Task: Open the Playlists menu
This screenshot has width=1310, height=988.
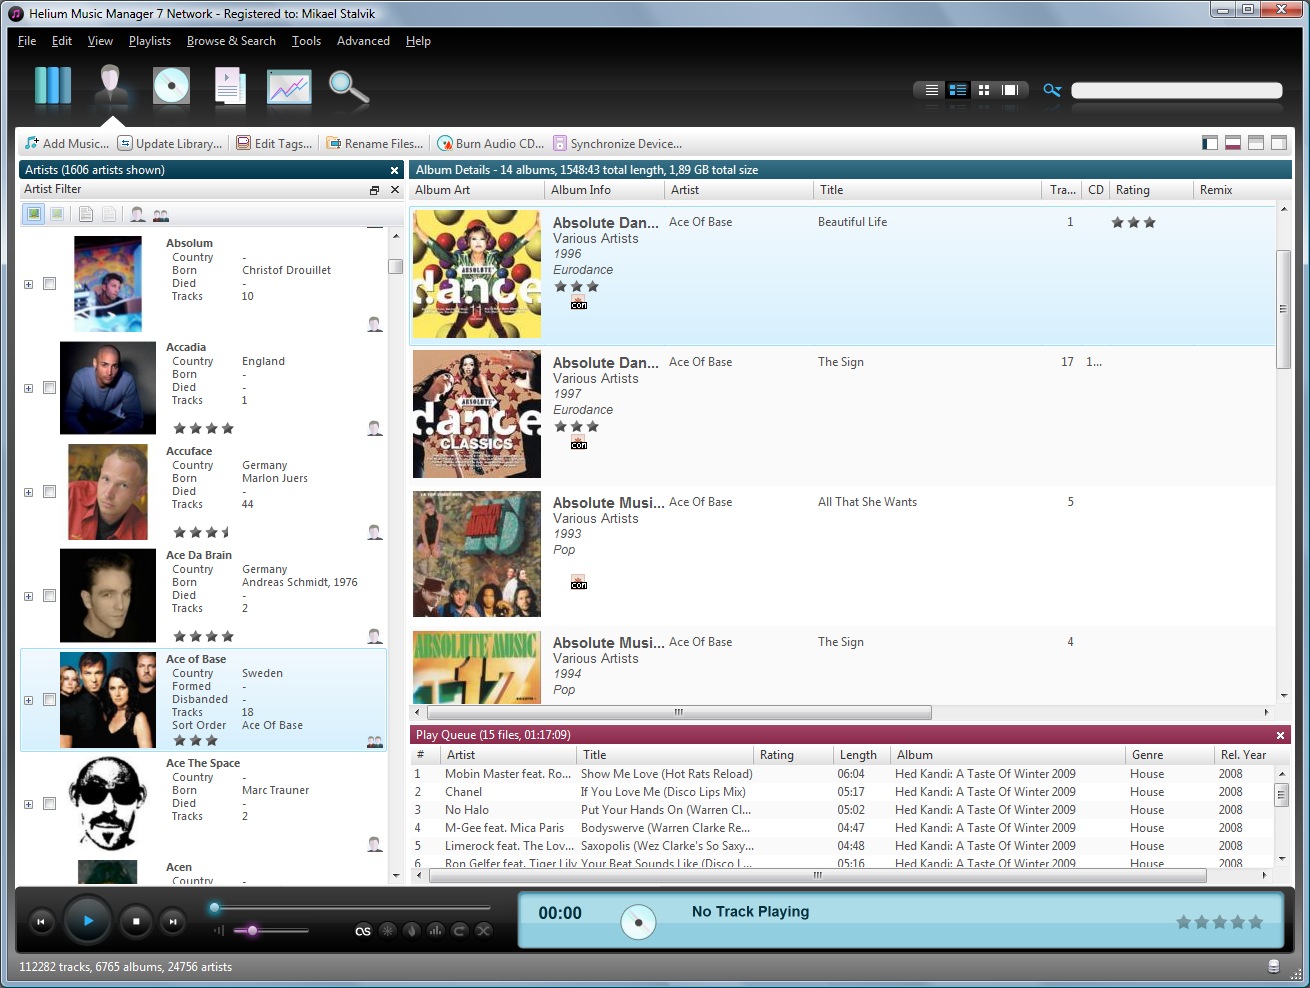Action: click(x=150, y=41)
